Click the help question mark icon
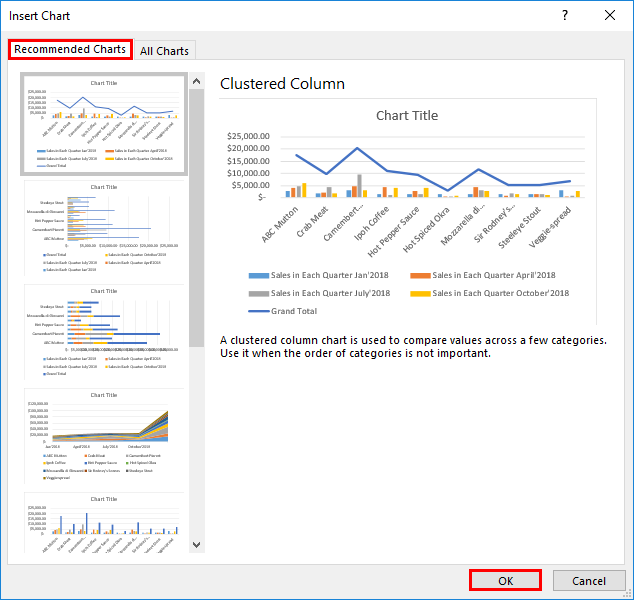Viewport: 634px width, 600px height. pyautogui.click(x=565, y=15)
